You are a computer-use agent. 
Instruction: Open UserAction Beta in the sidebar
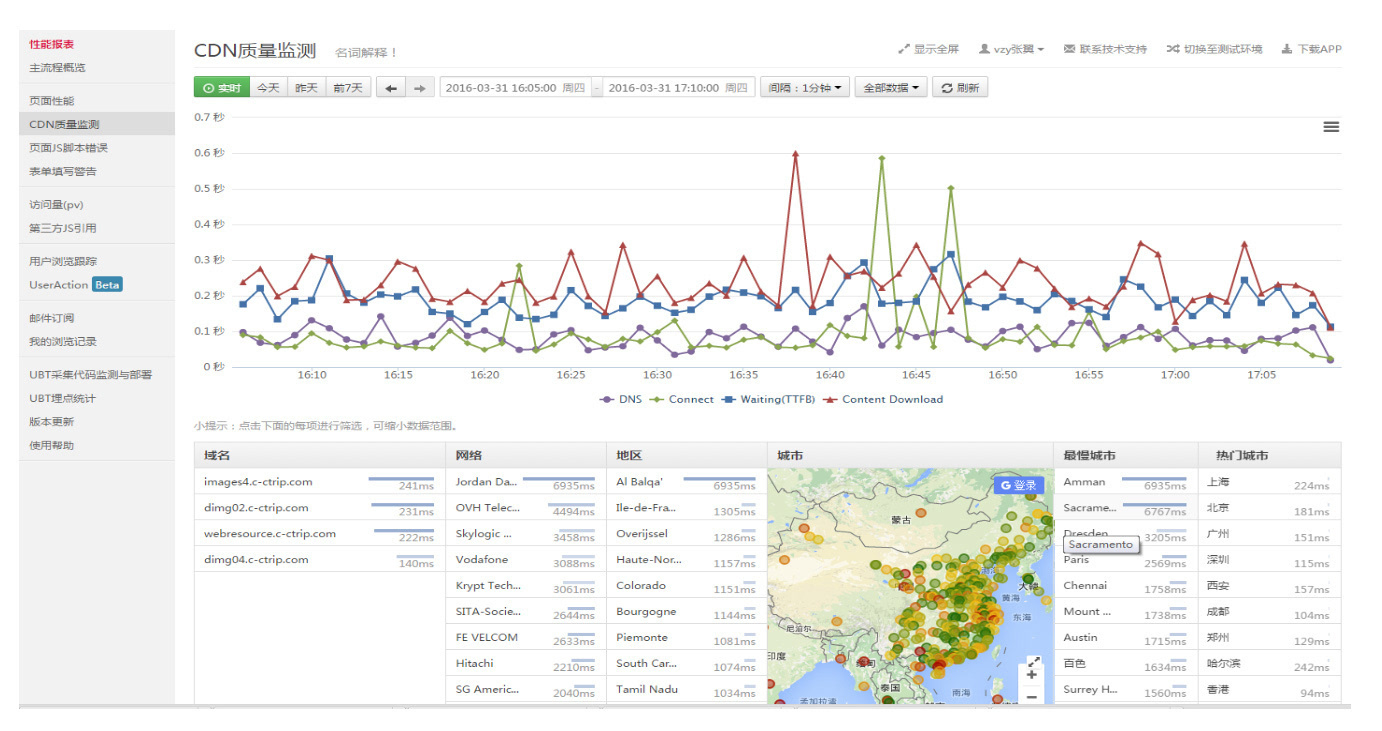click(75, 285)
